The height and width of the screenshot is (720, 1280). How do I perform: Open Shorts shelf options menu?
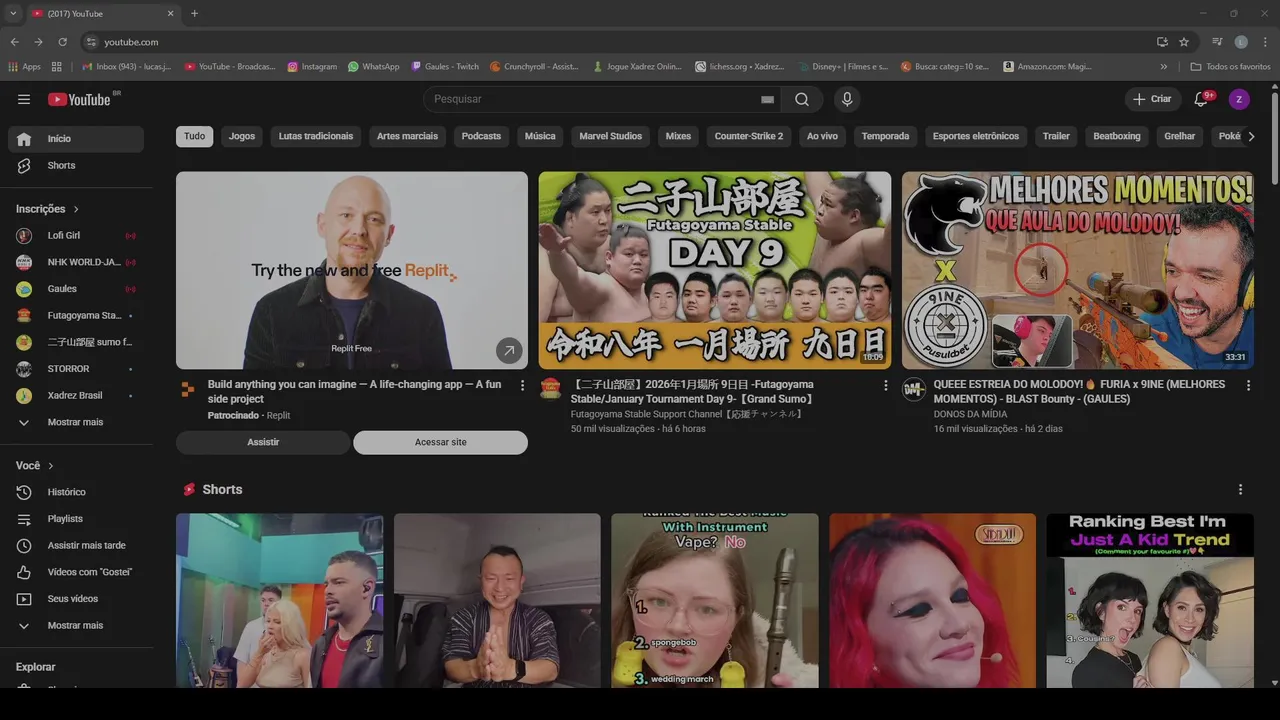click(1240, 490)
